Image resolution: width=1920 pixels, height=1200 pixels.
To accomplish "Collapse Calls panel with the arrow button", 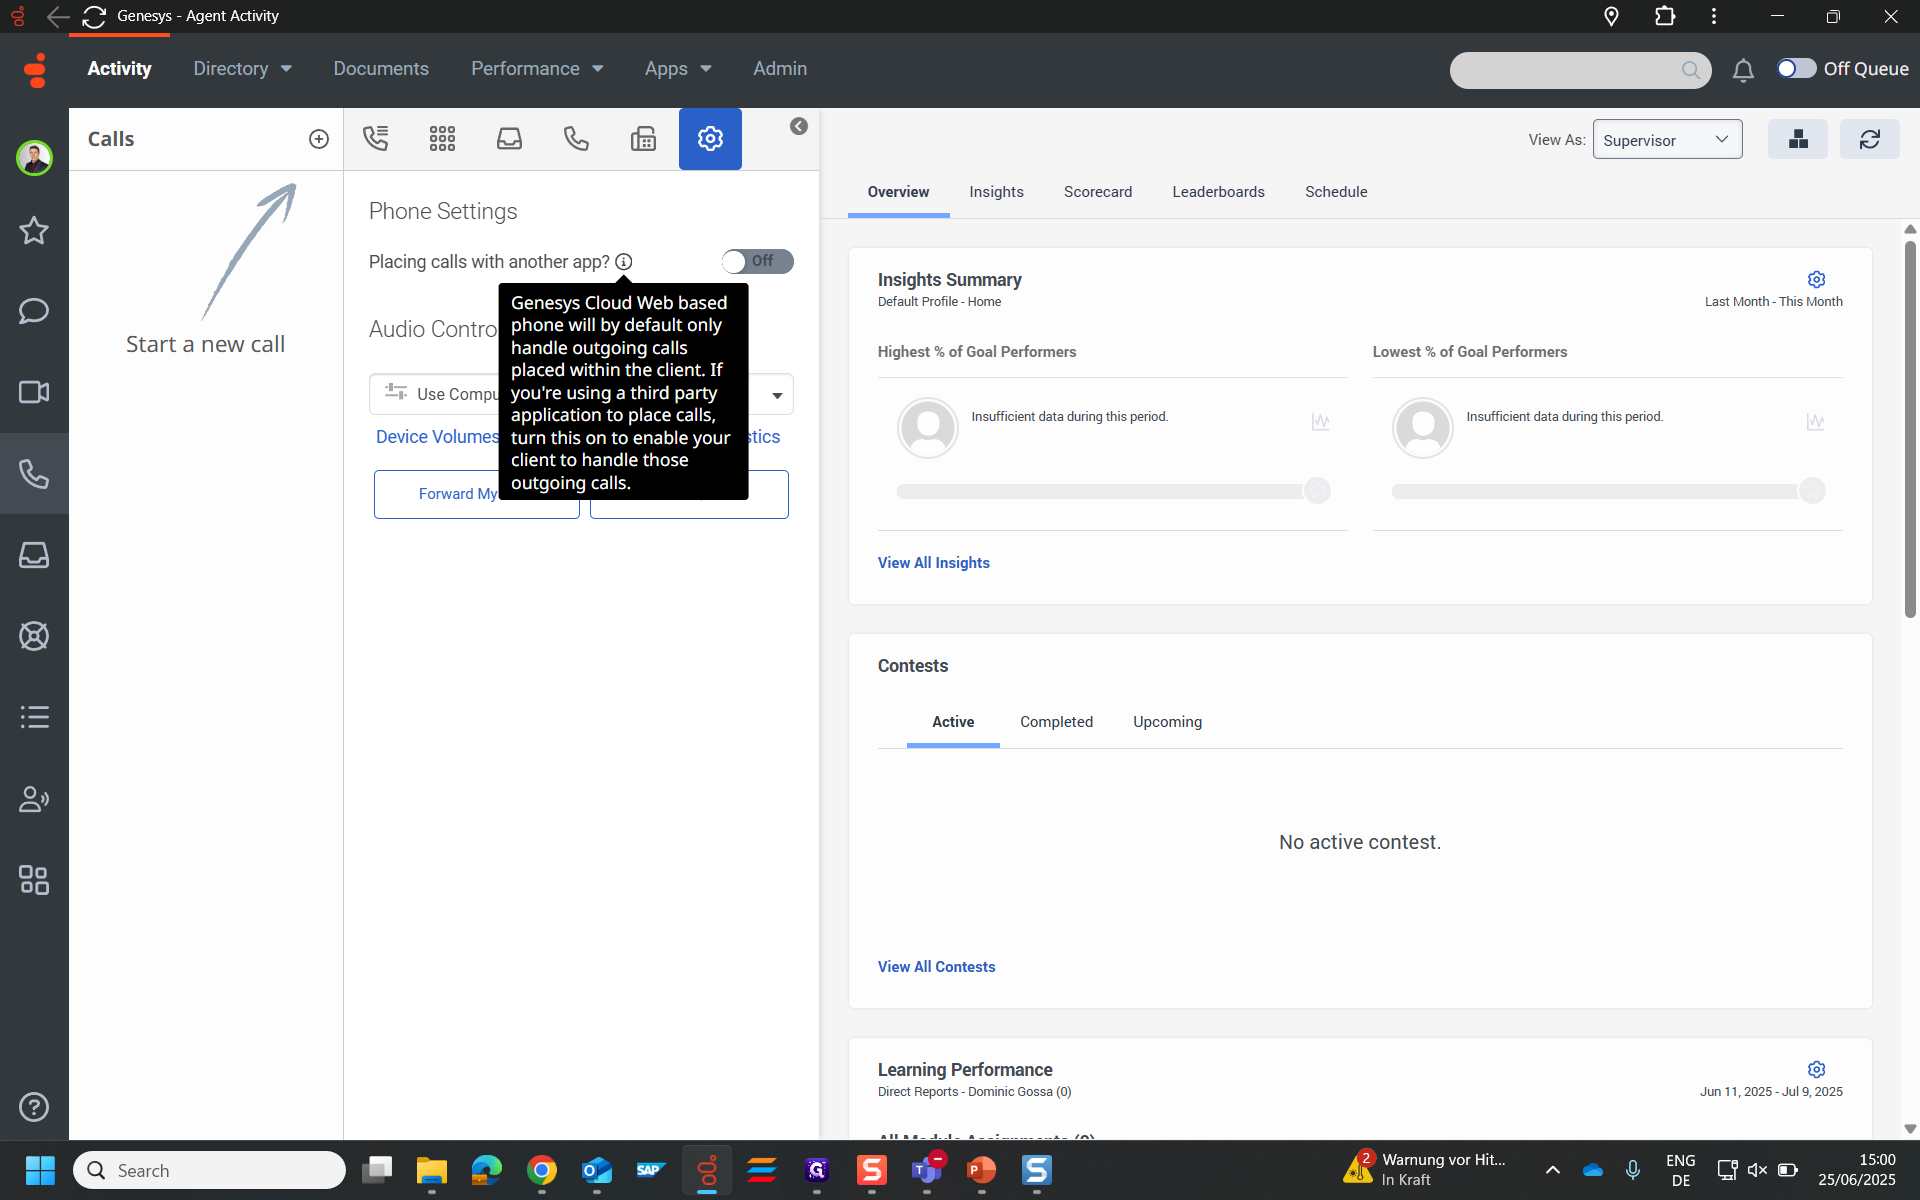I will coord(798,126).
